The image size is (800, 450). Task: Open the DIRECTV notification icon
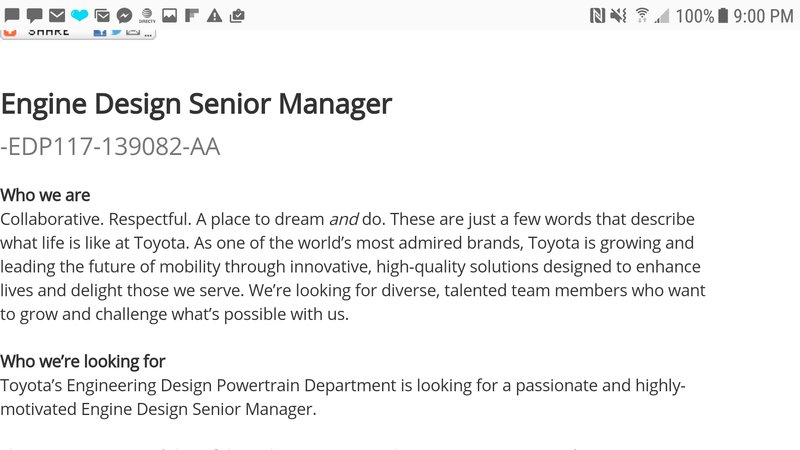pyautogui.click(x=147, y=16)
